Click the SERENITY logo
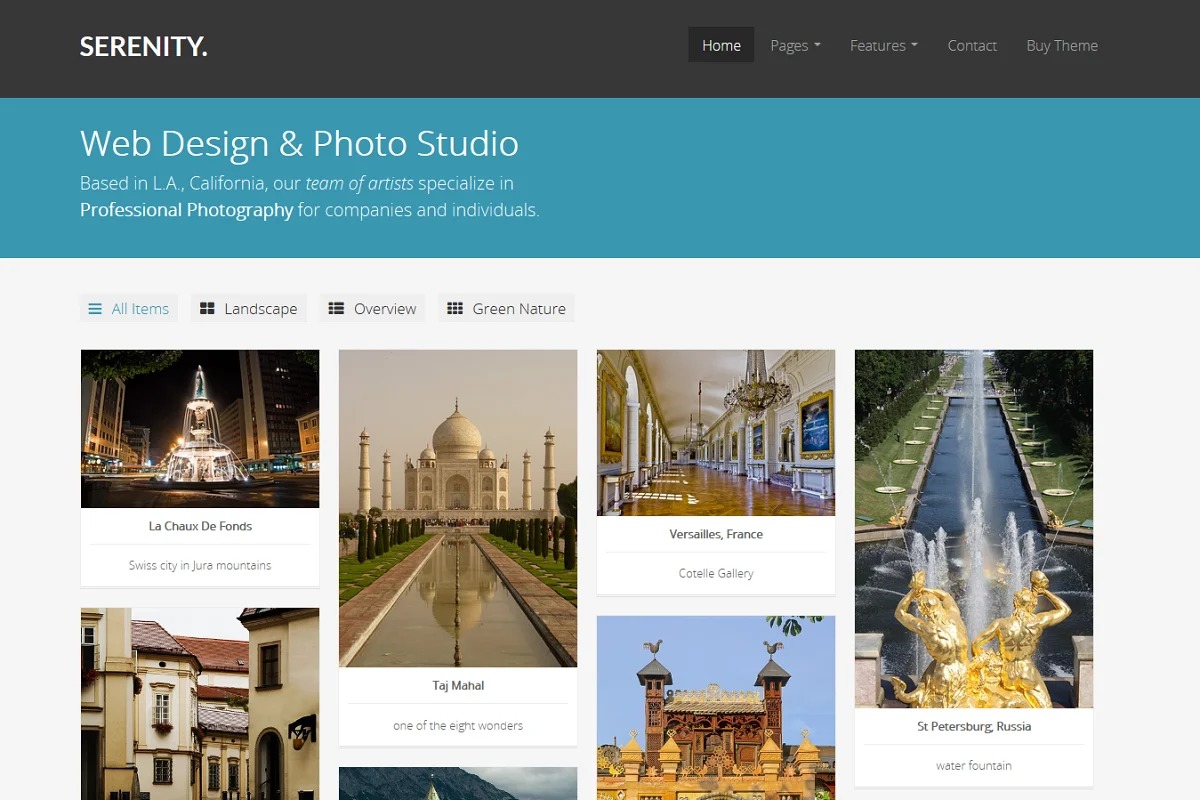The height and width of the screenshot is (800, 1200). pyautogui.click(x=144, y=46)
